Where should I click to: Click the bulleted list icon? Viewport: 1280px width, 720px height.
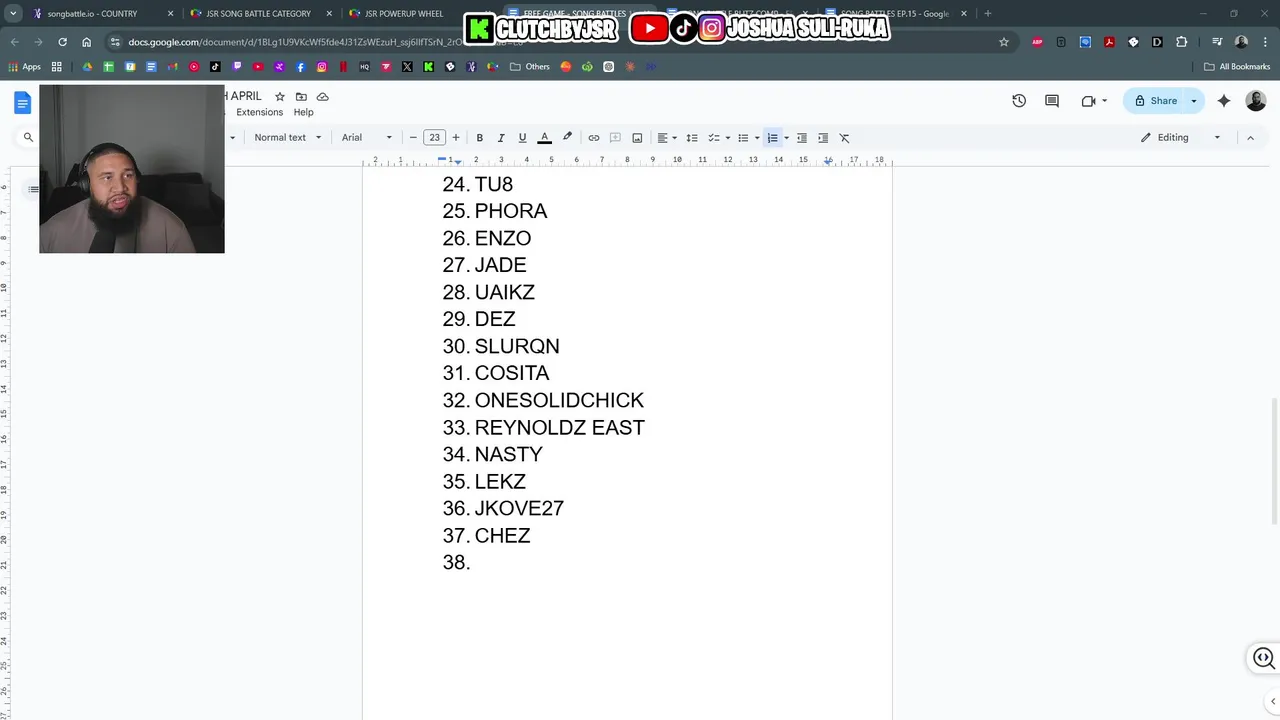(x=743, y=138)
